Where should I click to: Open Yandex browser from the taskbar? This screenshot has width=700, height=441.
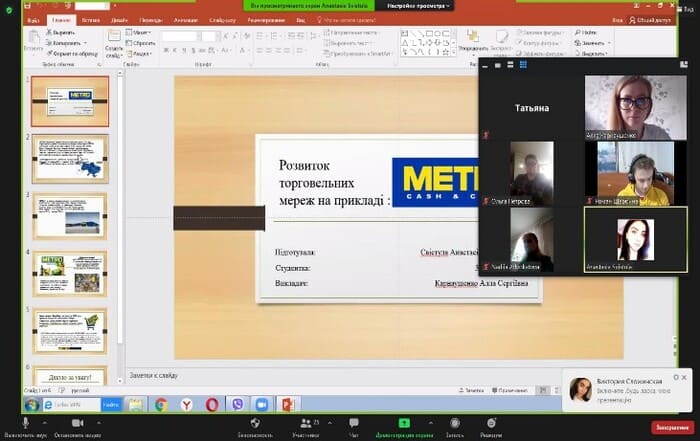coord(186,405)
